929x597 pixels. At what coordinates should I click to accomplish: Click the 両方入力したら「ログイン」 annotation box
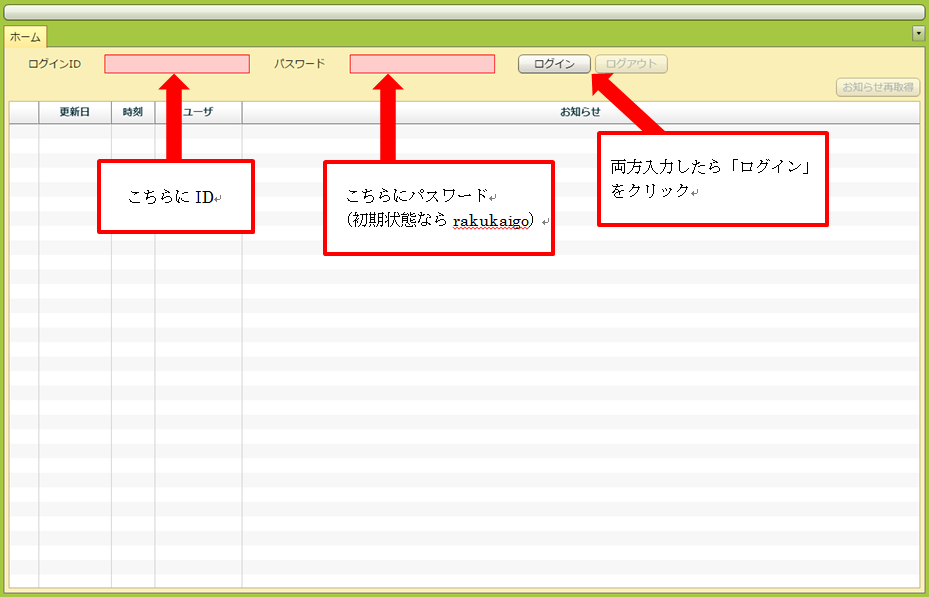[712, 179]
